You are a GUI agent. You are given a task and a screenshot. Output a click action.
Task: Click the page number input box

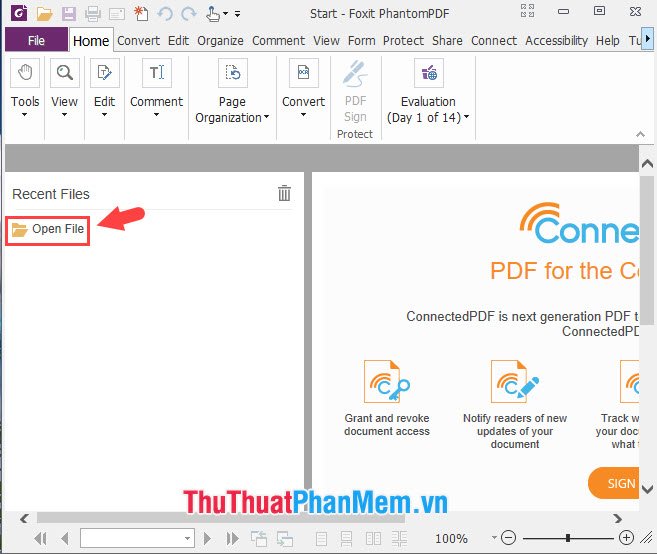[137, 538]
